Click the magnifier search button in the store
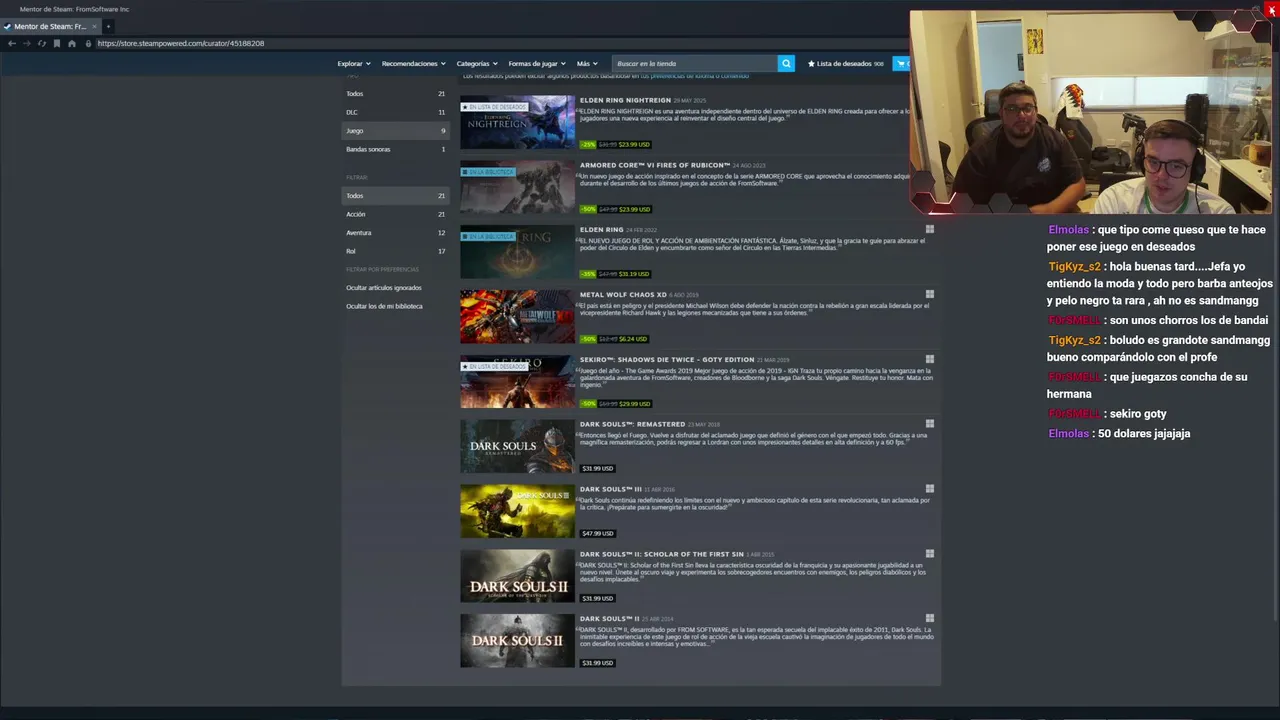 pos(786,63)
